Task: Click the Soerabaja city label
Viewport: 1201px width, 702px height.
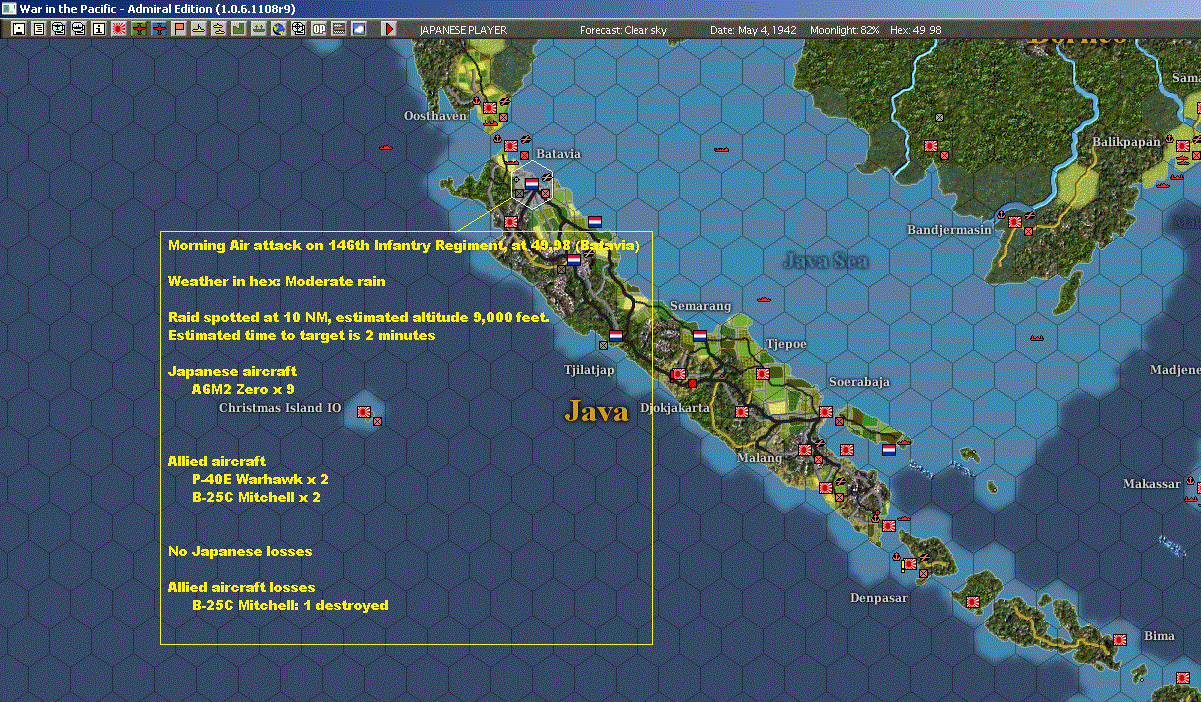Action: tap(859, 382)
